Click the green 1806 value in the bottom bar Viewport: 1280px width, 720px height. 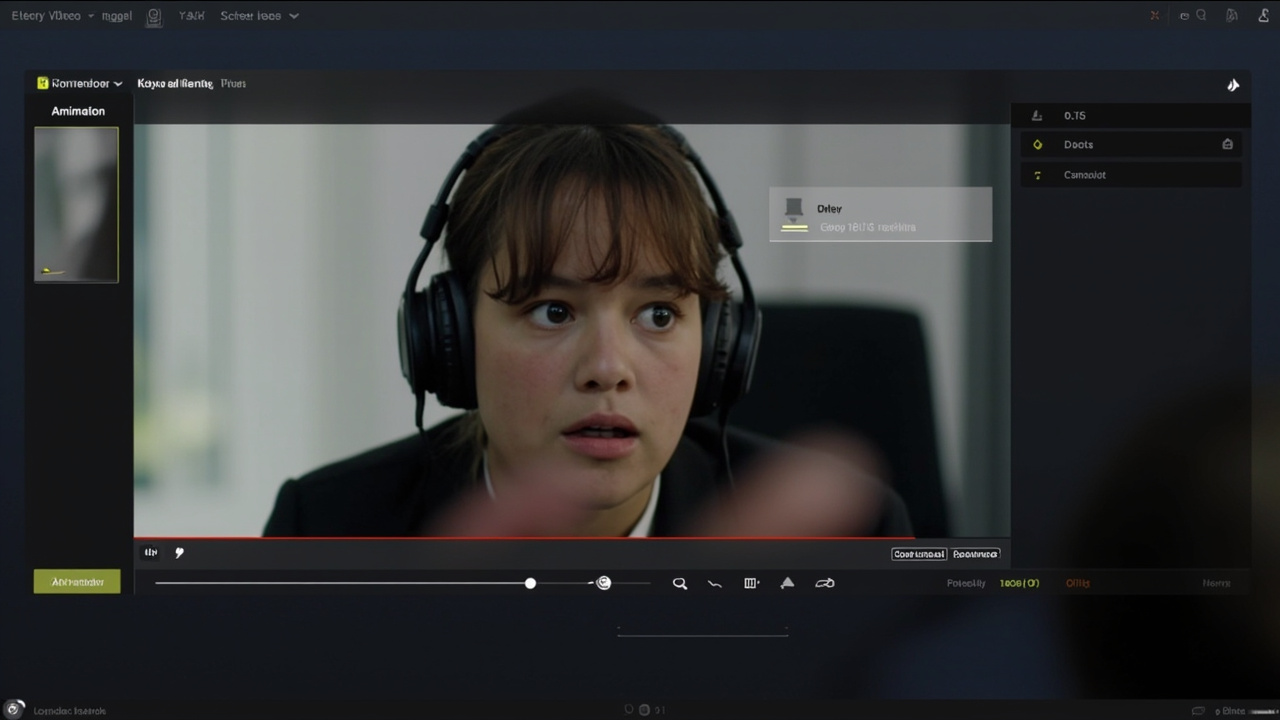pyautogui.click(x=1019, y=583)
